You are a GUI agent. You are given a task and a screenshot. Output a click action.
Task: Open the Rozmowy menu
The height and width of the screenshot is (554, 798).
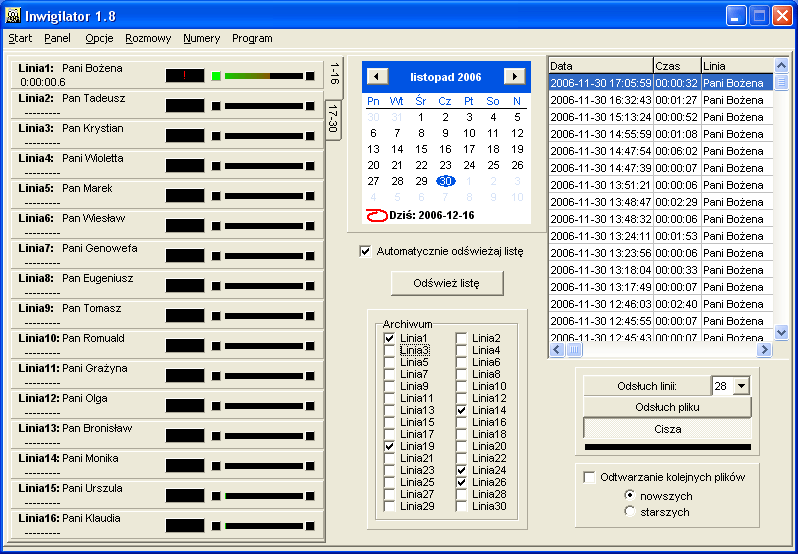(x=148, y=38)
